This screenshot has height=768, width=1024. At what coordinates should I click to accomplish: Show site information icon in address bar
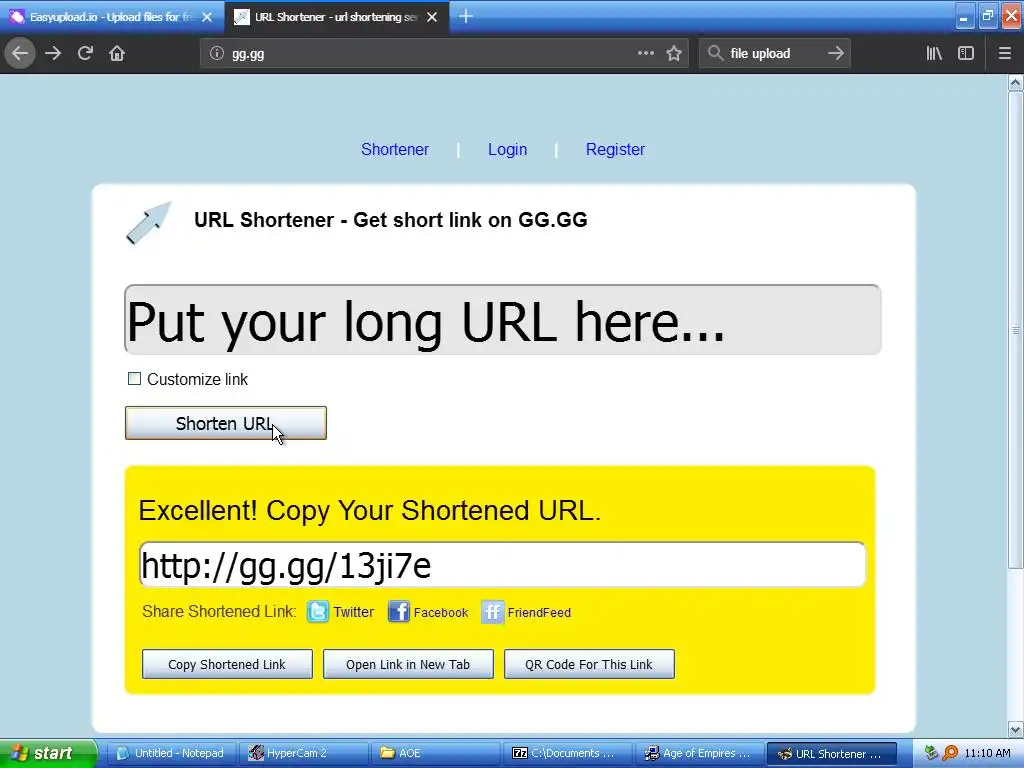217,54
